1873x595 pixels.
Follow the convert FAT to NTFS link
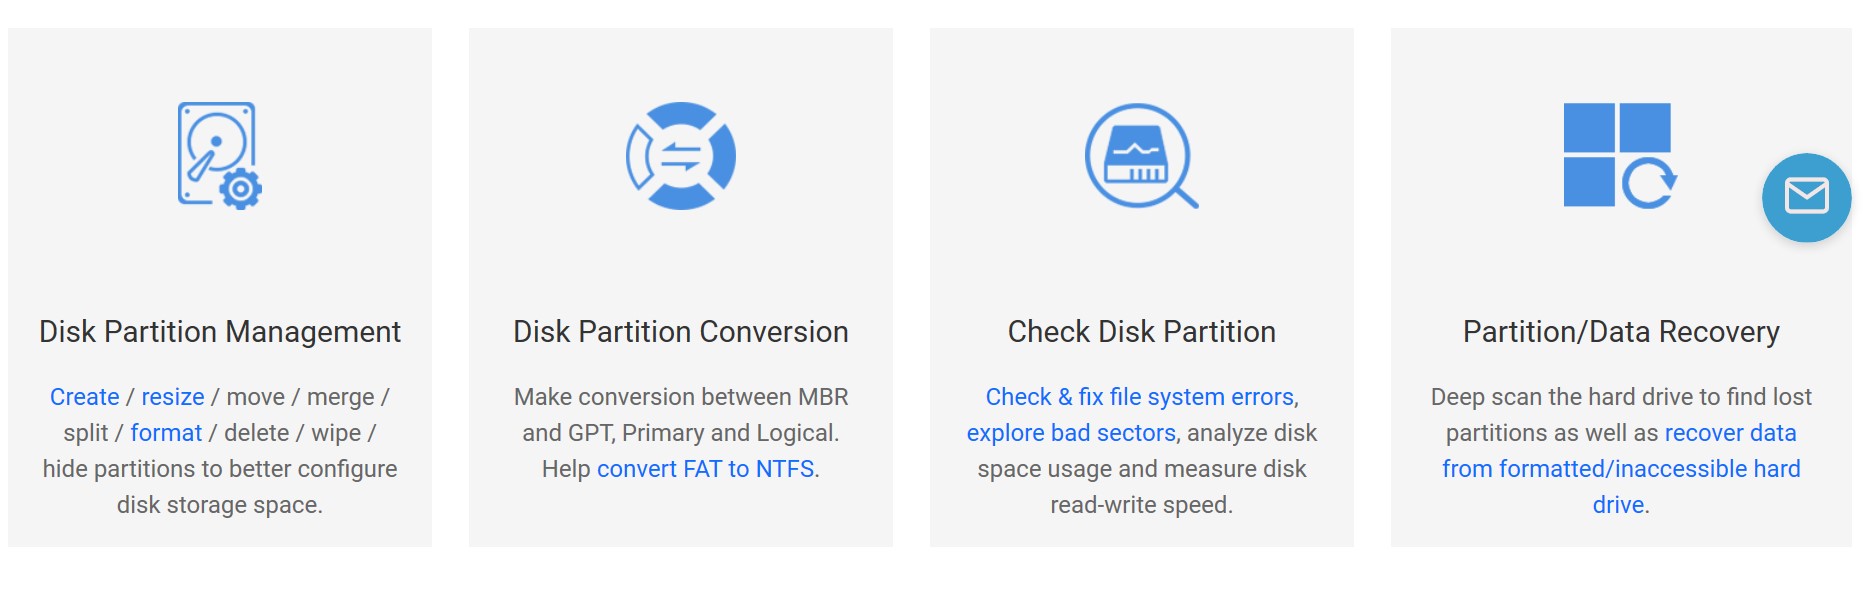(x=706, y=469)
